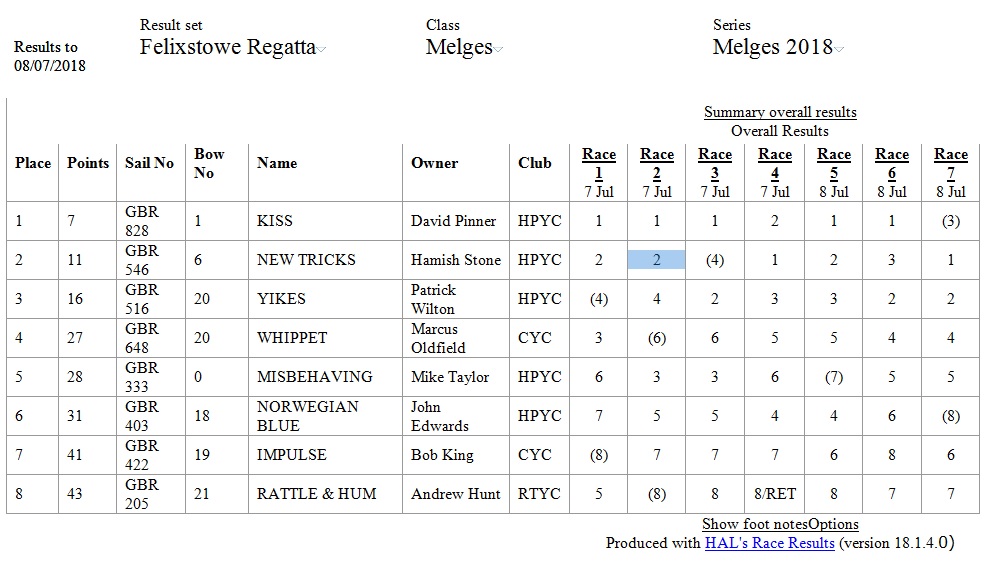This screenshot has height=575, width=991.
Task: Open the Race 2 column header link
Action: coord(657,163)
